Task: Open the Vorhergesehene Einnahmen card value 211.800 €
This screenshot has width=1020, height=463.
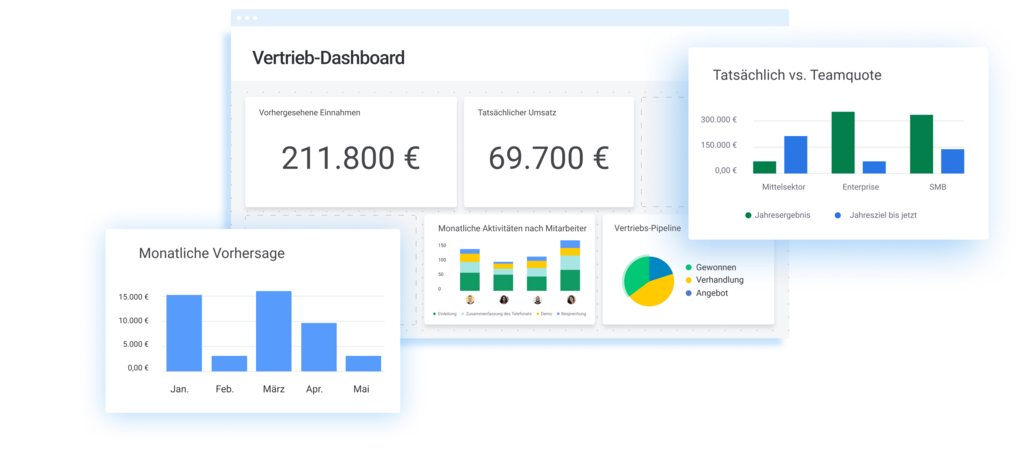Action: 351,158
